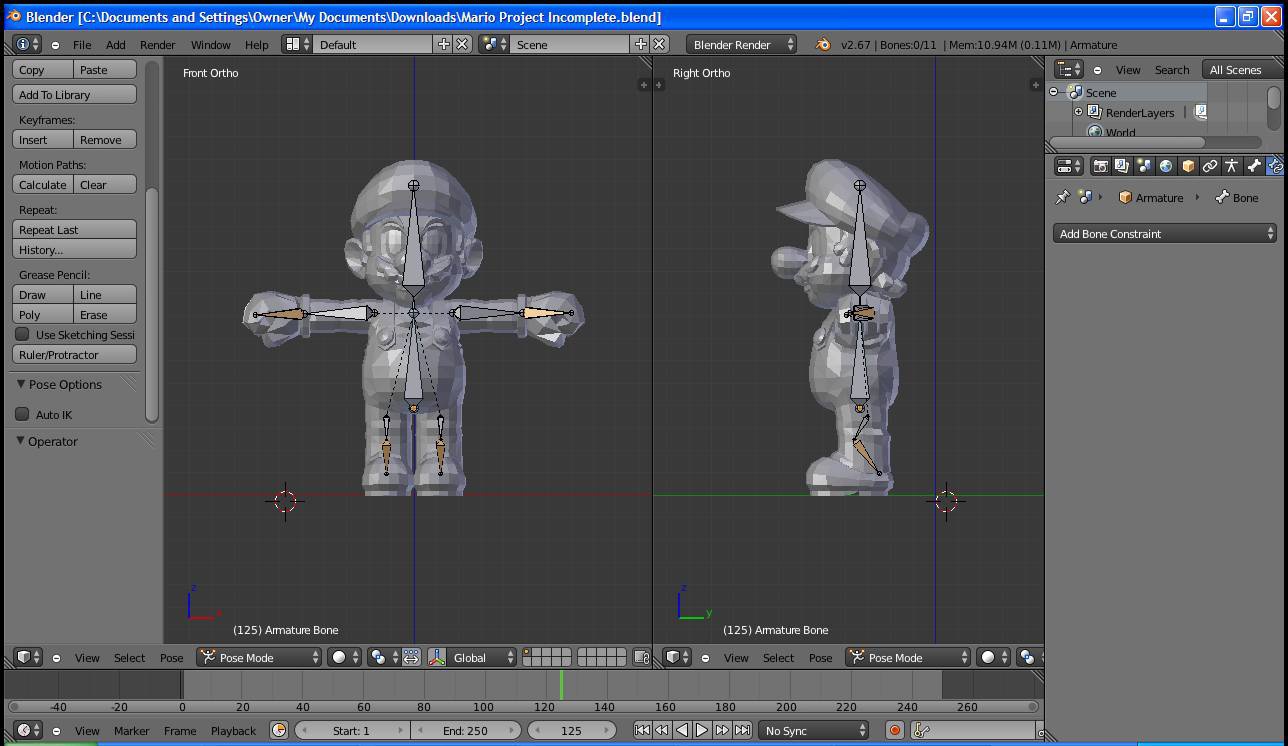This screenshot has height=746, width=1288.
Task: Click the Repeat Last button
Action: (x=75, y=229)
